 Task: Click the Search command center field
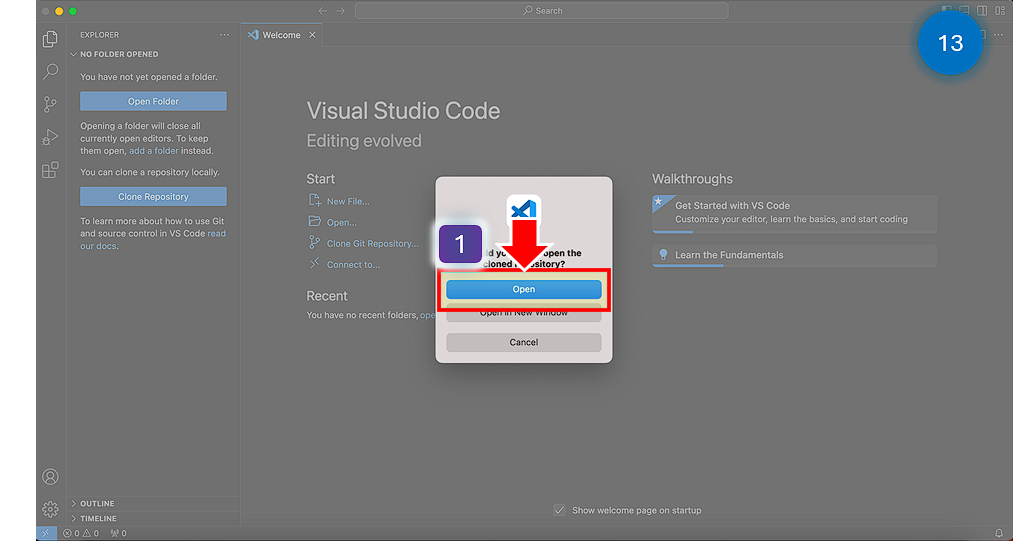coord(541,11)
